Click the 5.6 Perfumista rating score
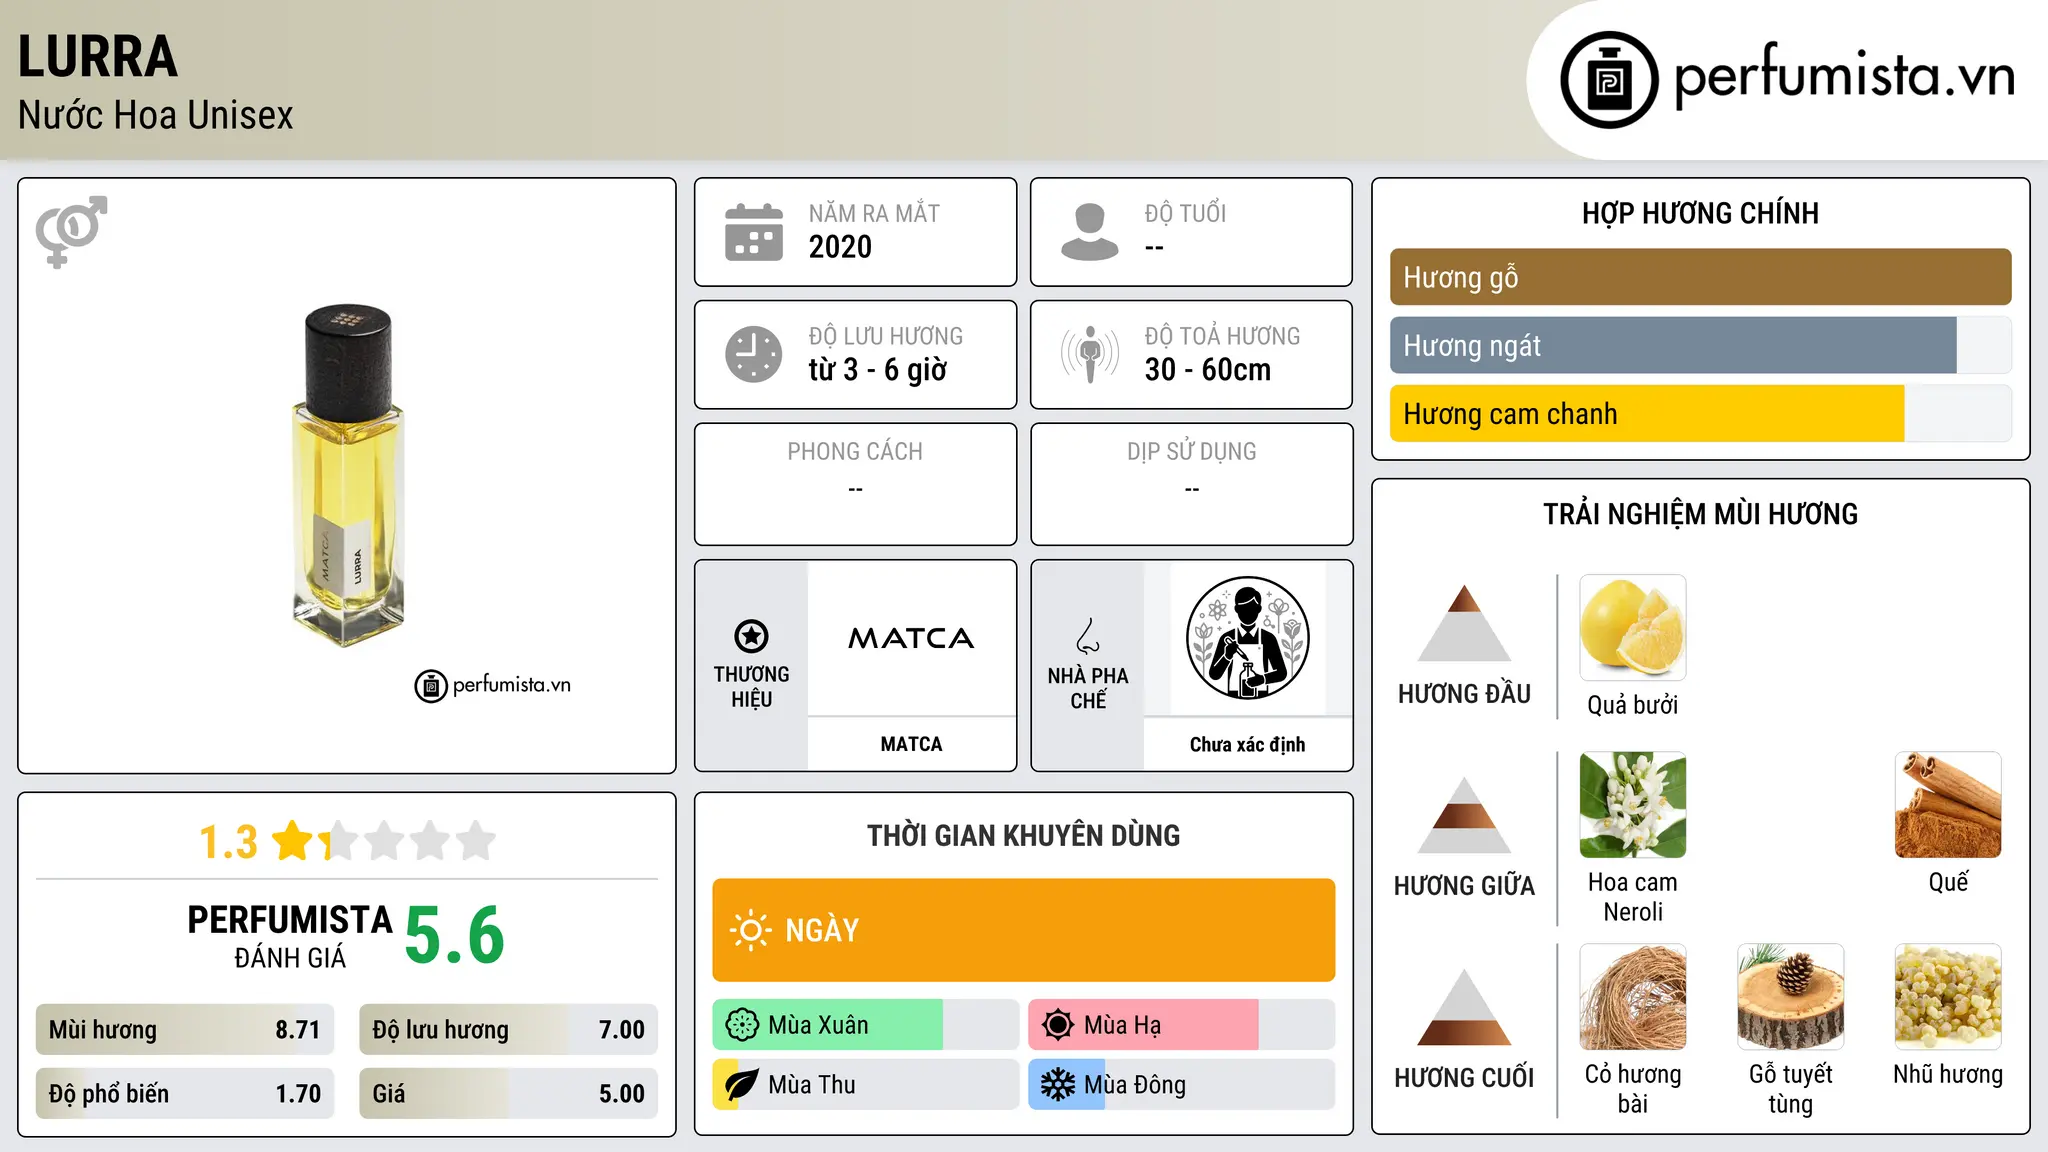 [x=455, y=936]
